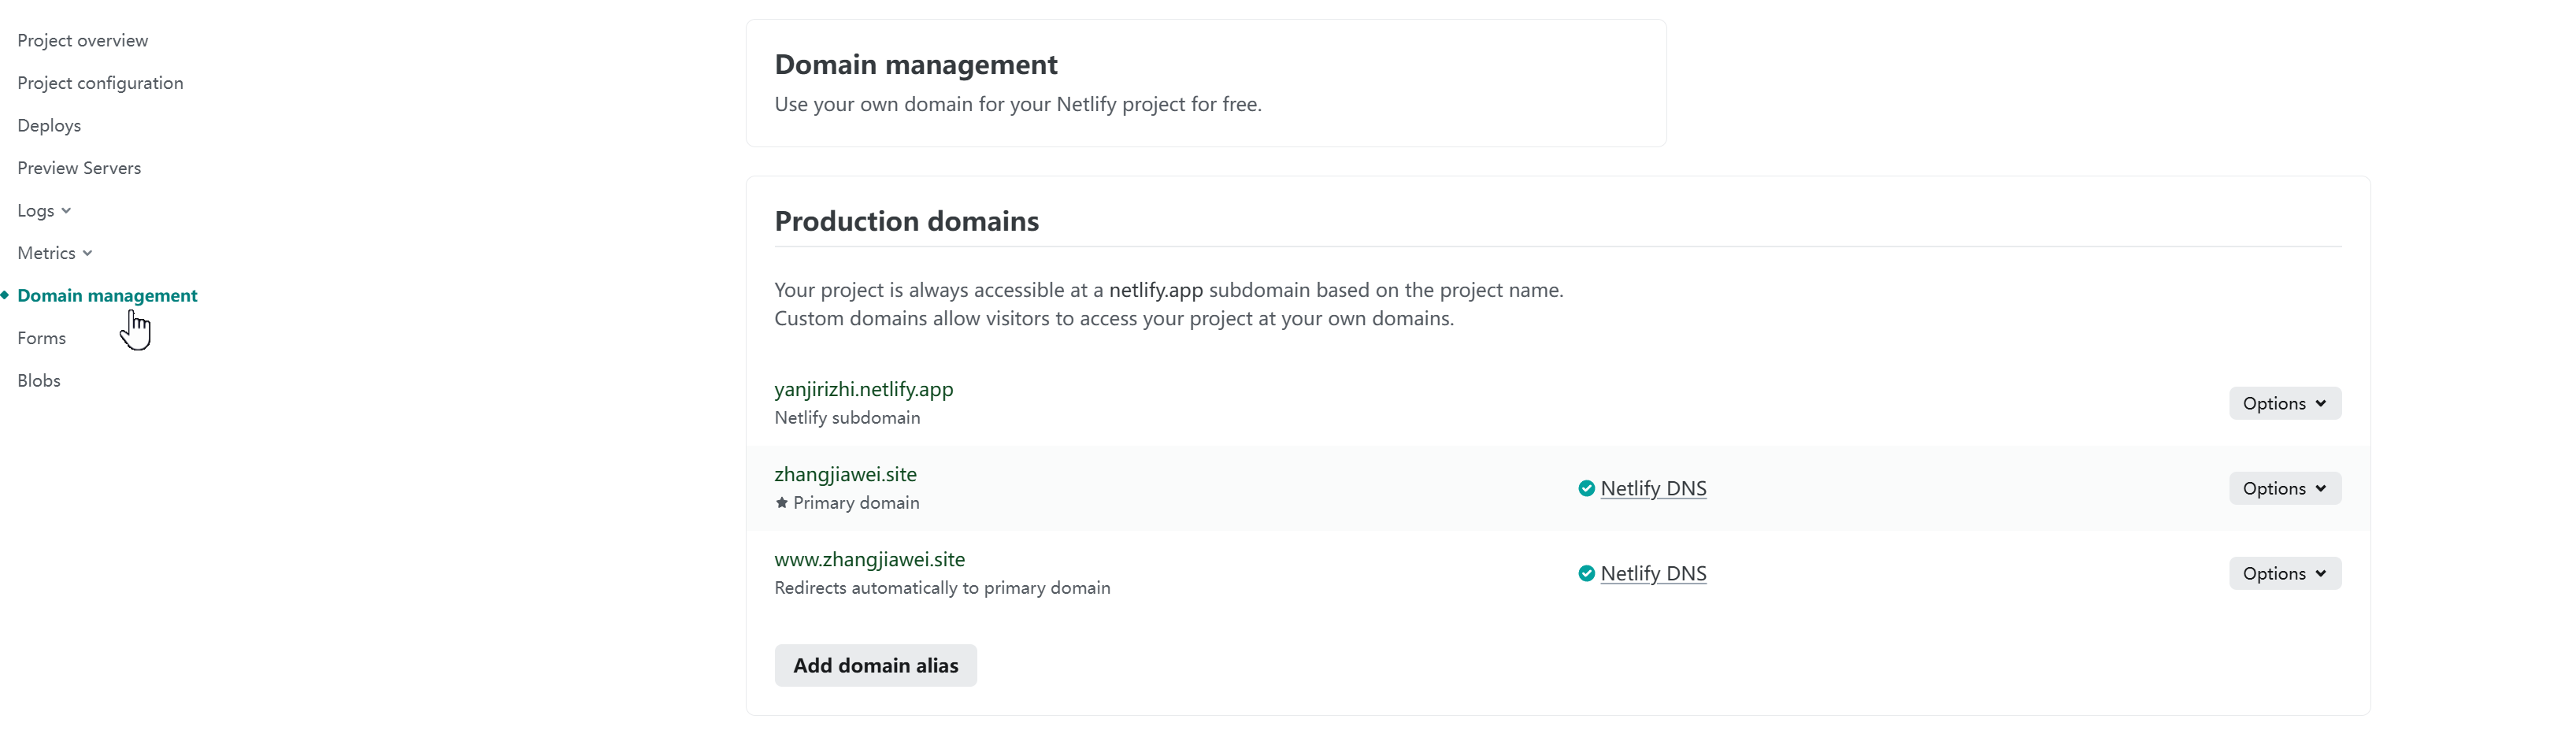
Task: Open Options dropdown for yanjirizhi.netlify.app
Action: tap(2284, 403)
